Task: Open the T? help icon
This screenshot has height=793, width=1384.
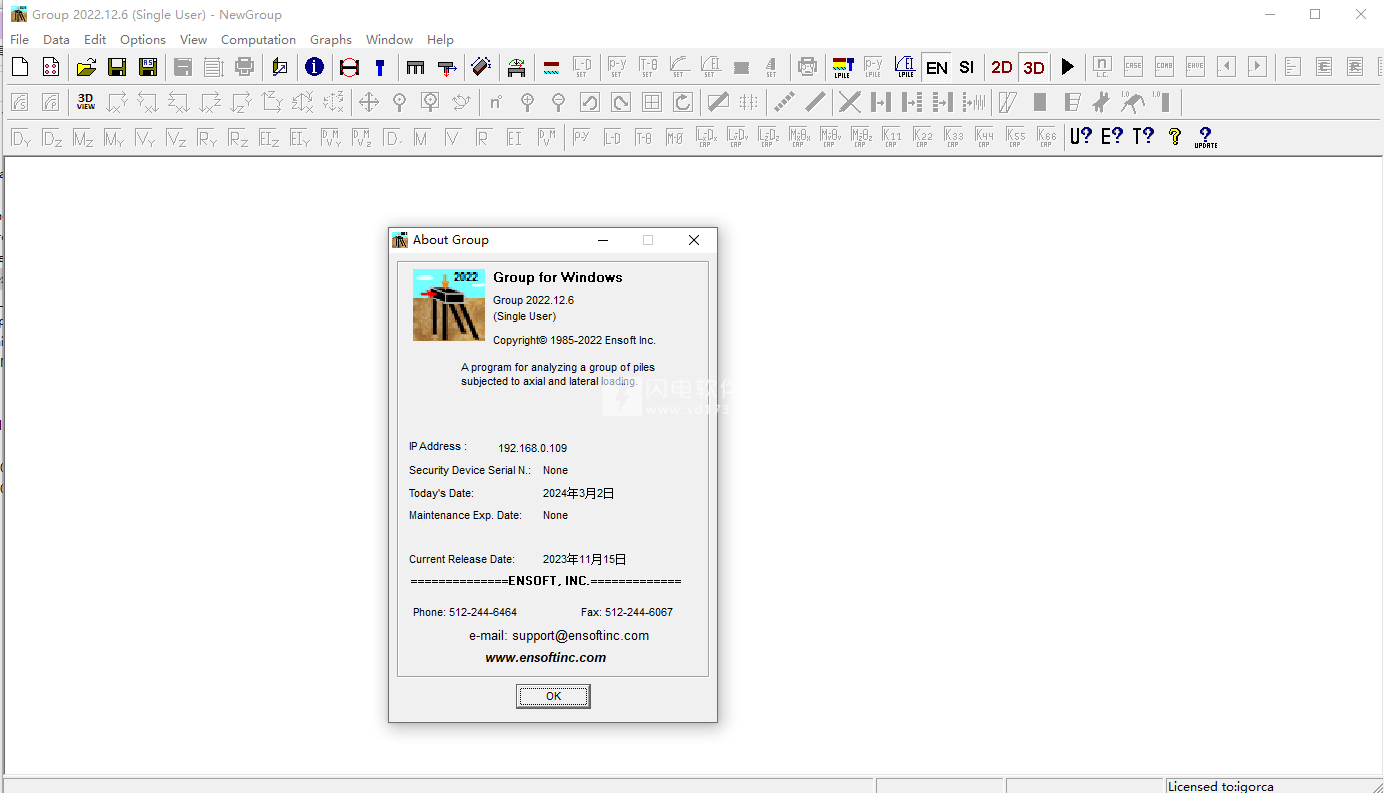Action: point(1143,136)
